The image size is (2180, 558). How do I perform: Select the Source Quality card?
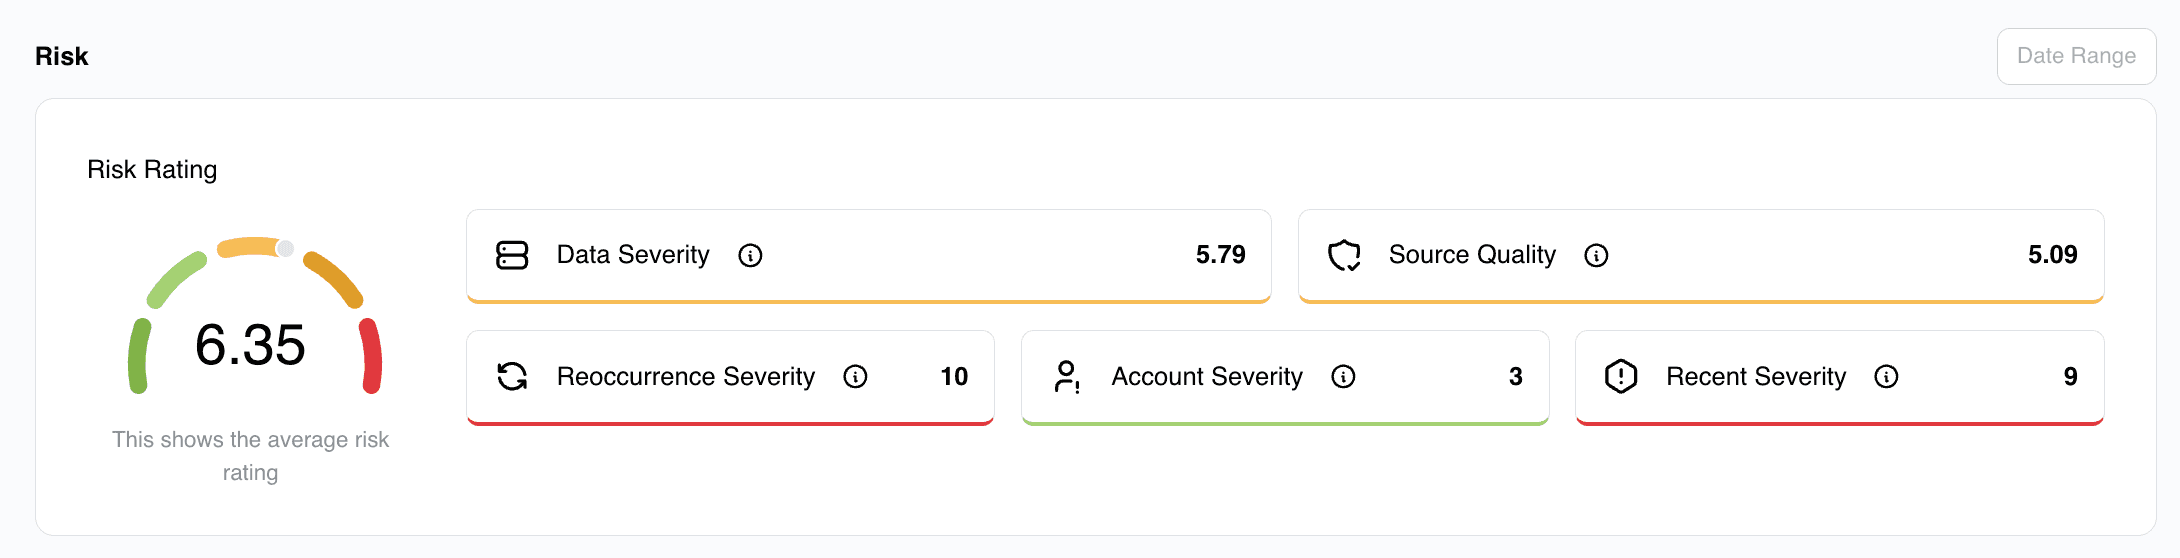coord(1701,256)
